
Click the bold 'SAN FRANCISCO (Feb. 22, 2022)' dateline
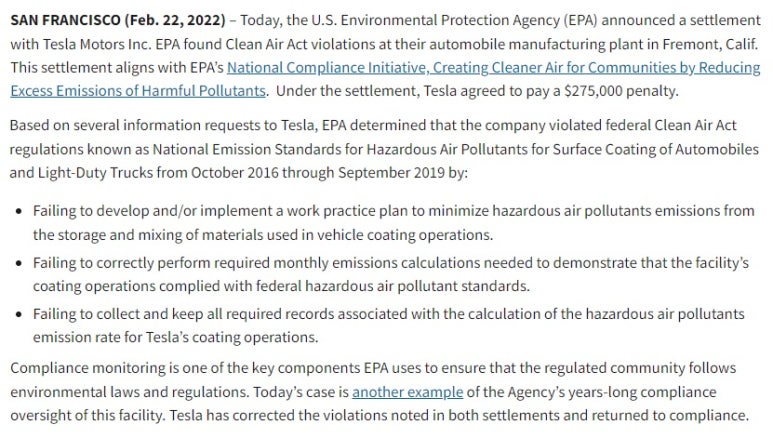(x=118, y=20)
